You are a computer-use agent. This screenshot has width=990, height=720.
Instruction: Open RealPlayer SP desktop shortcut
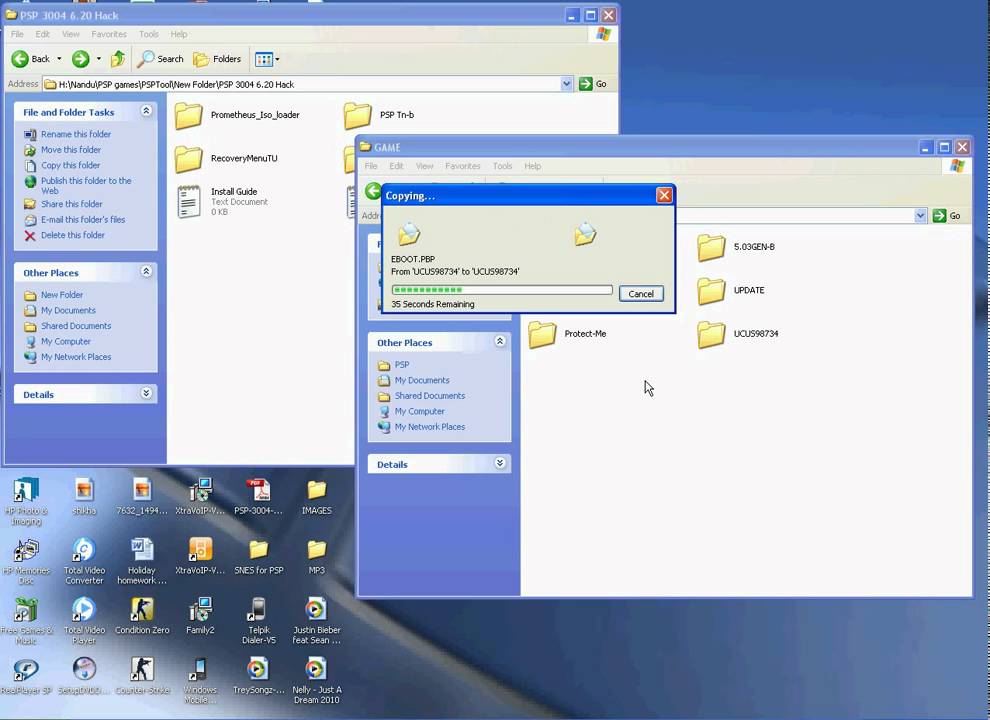point(26,676)
